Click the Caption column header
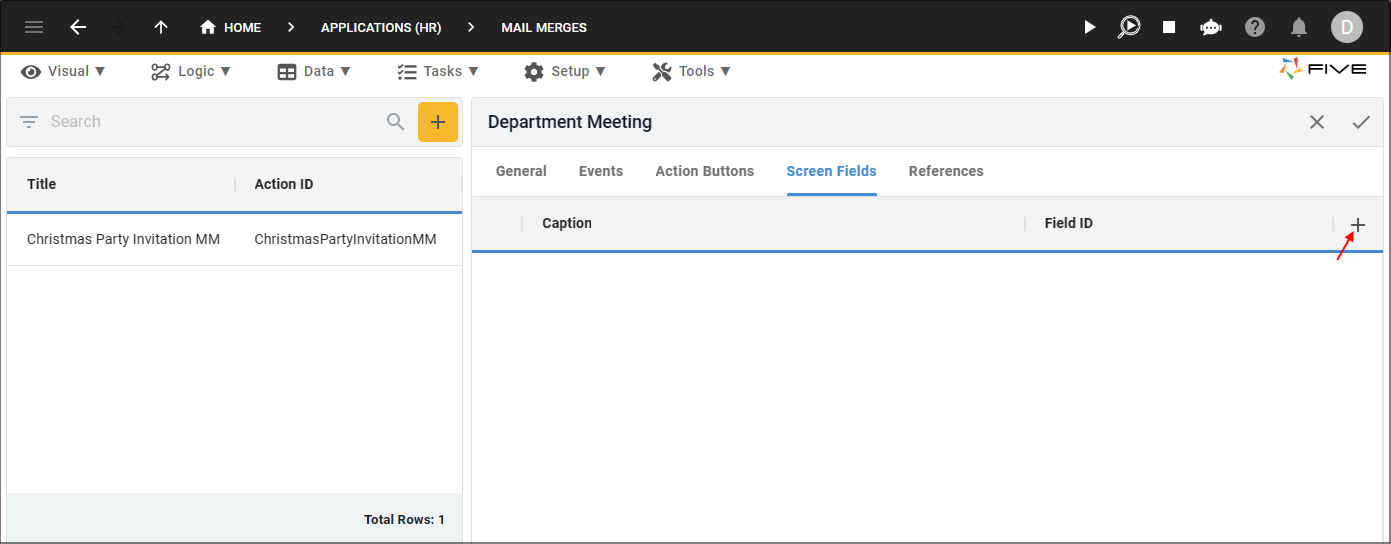 (x=567, y=223)
